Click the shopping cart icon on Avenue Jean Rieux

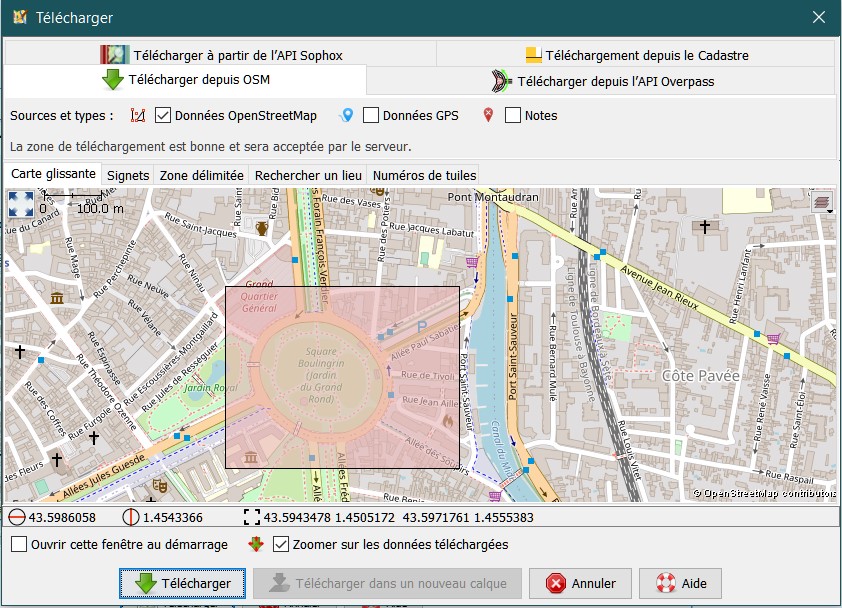[x=773, y=338]
